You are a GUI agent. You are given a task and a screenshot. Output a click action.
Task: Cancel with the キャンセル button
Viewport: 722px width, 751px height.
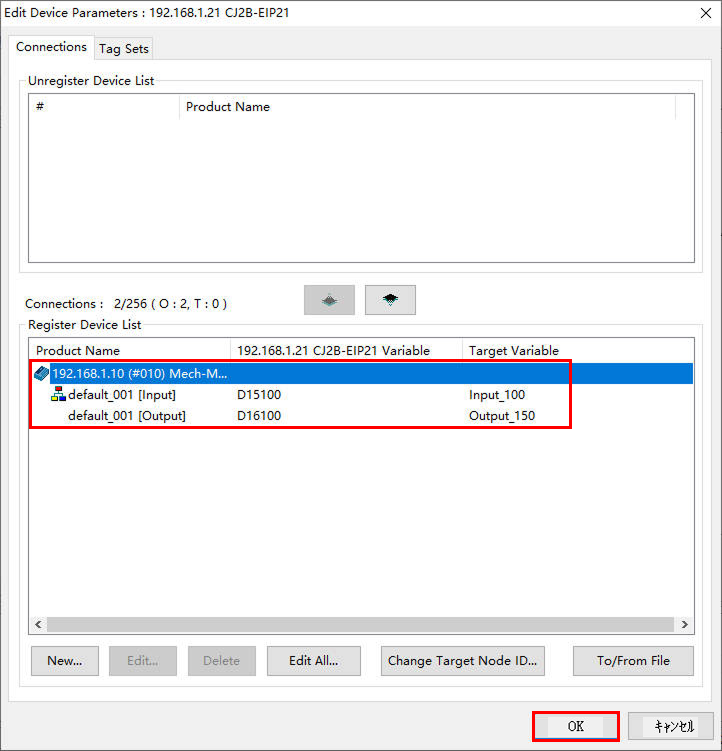(x=671, y=727)
